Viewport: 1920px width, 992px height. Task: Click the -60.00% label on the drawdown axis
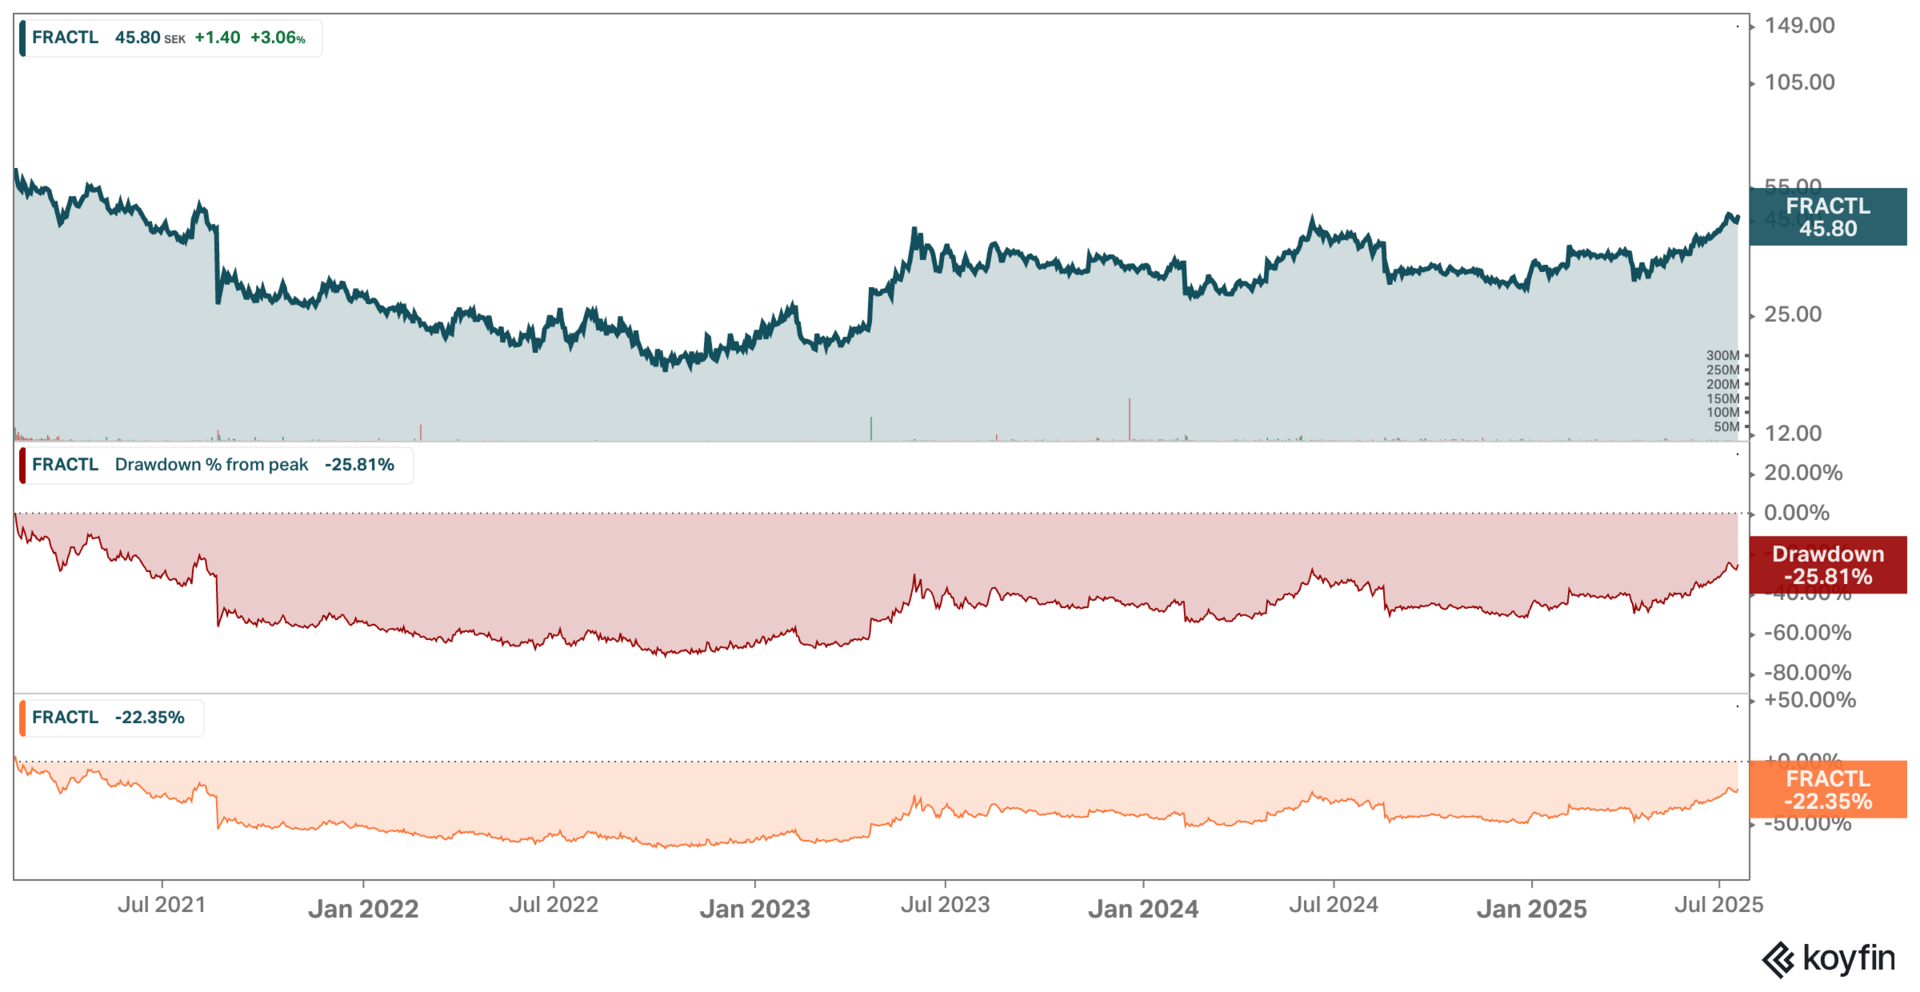point(1808,633)
